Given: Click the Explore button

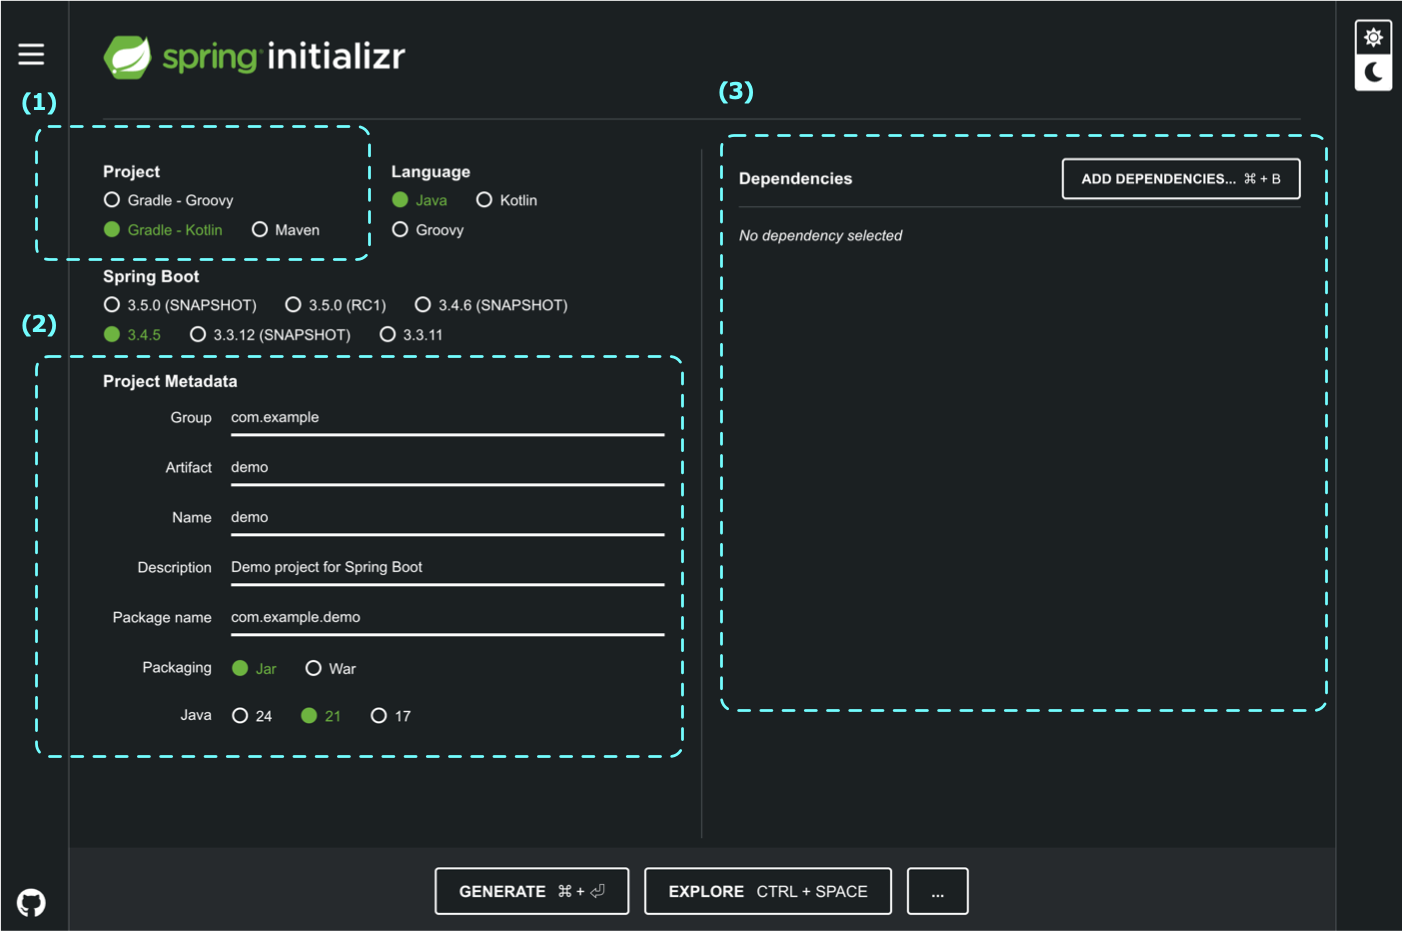Looking at the screenshot, I should click(767, 891).
